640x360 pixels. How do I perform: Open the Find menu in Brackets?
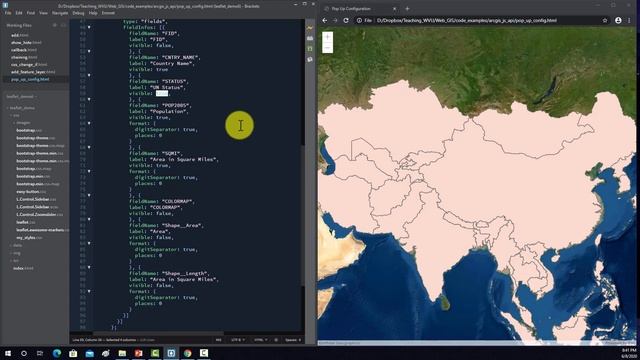[x=31, y=13]
